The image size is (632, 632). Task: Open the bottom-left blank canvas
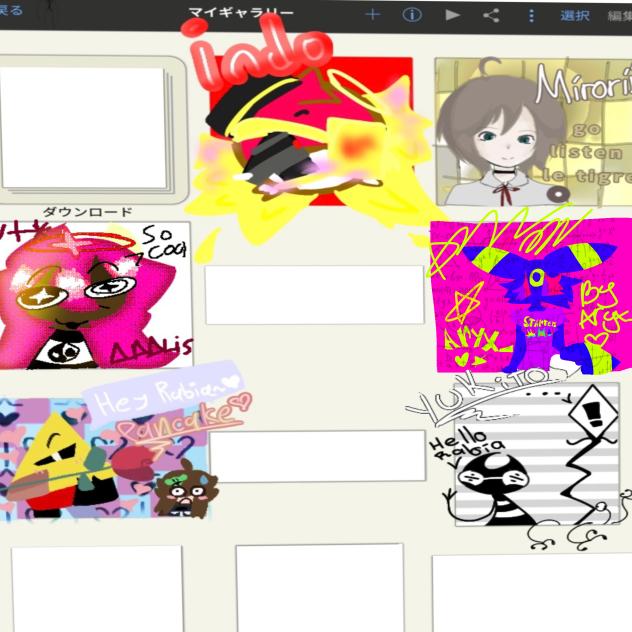pyautogui.click(x=97, y=588)
